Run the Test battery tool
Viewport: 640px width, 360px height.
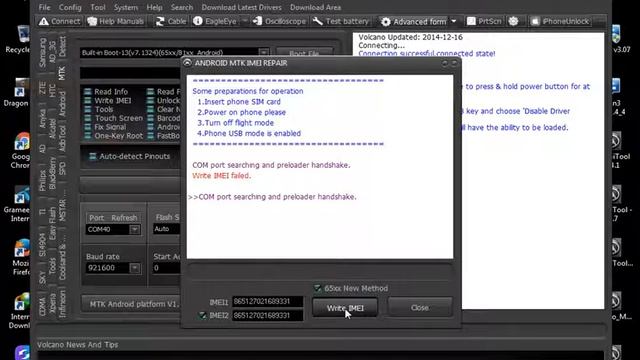[x=341, y=21]
